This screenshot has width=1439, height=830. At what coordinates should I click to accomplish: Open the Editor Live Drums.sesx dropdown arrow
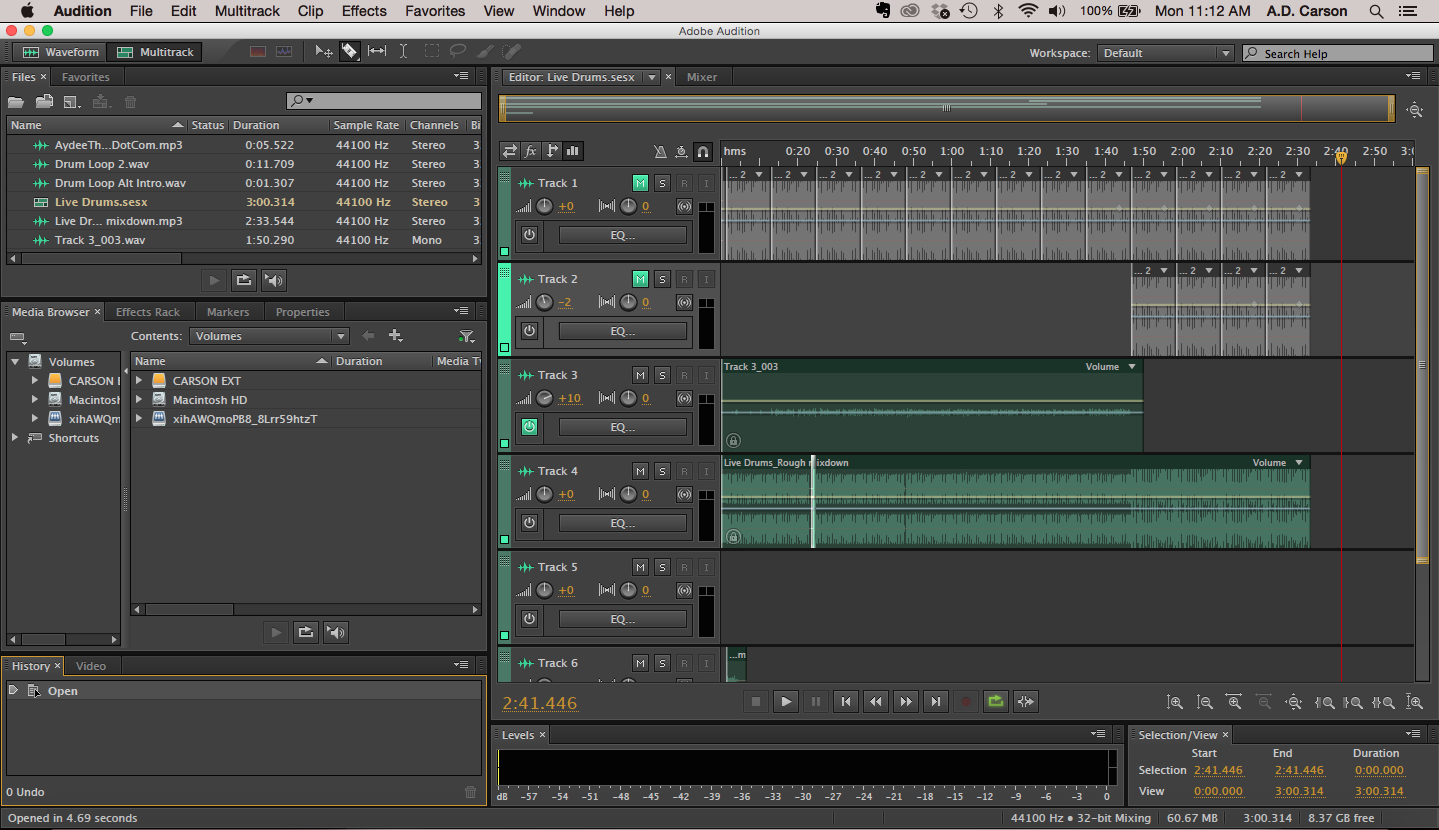click(652, 77)
